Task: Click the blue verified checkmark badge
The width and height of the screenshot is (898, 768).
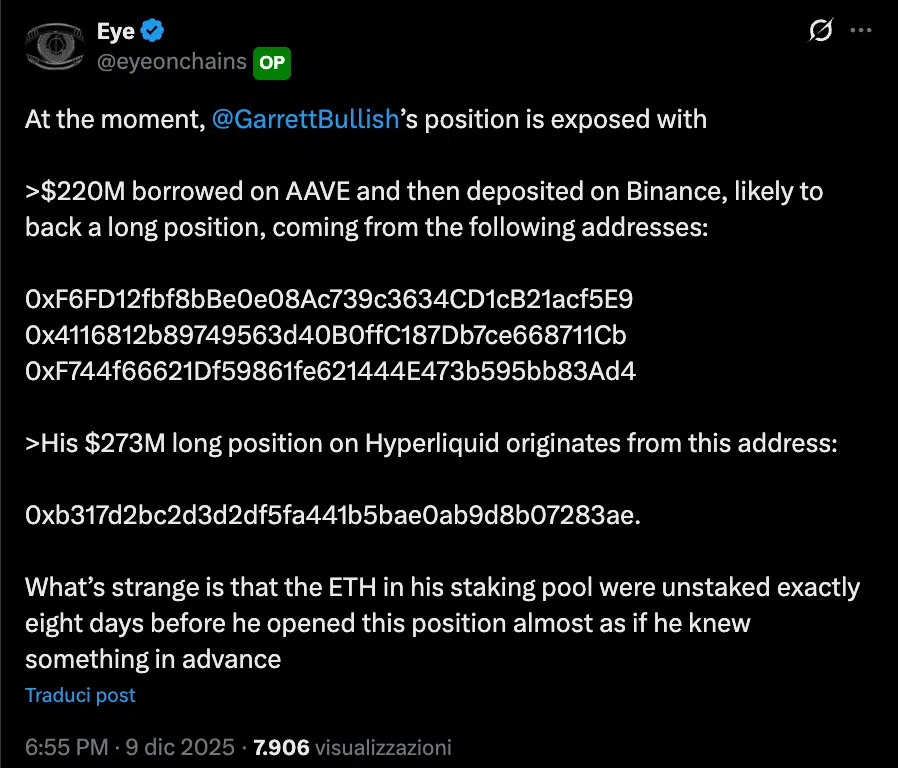Action: 152,31
